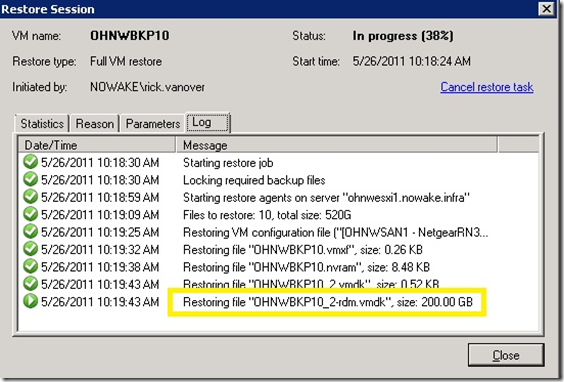The height and width of the screenshot is (382, 564).
Task: Click timestamp 10:18:59 AM in the log
Action: click(100, 197)
